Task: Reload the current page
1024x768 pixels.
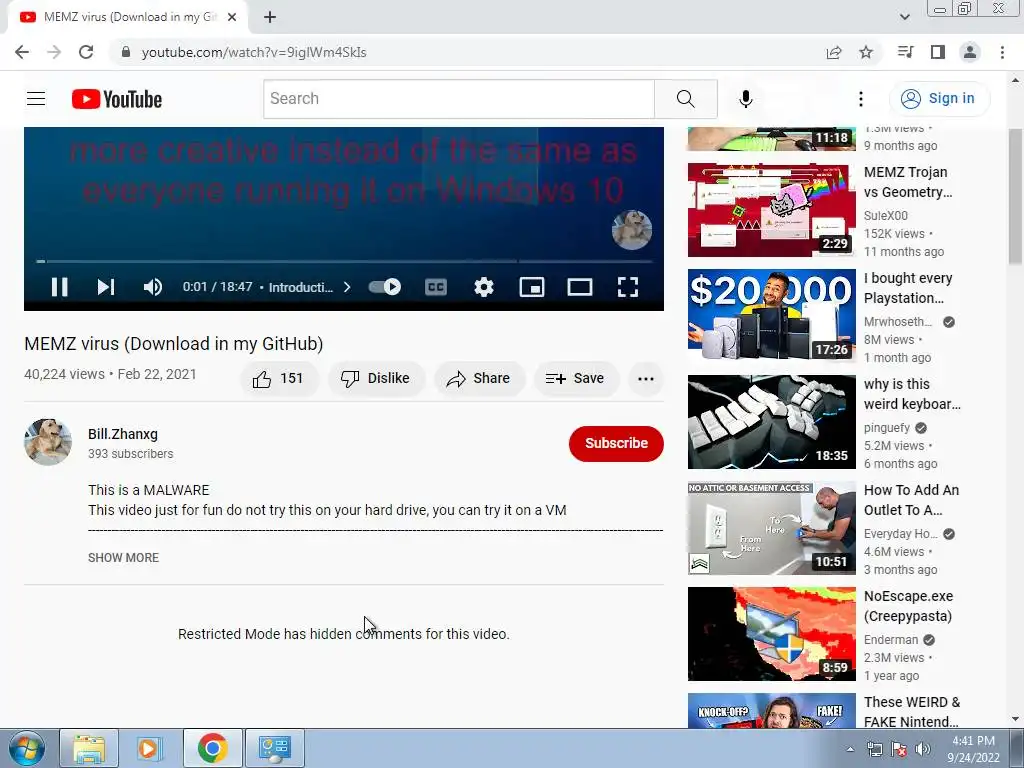Action: point(86,52)
